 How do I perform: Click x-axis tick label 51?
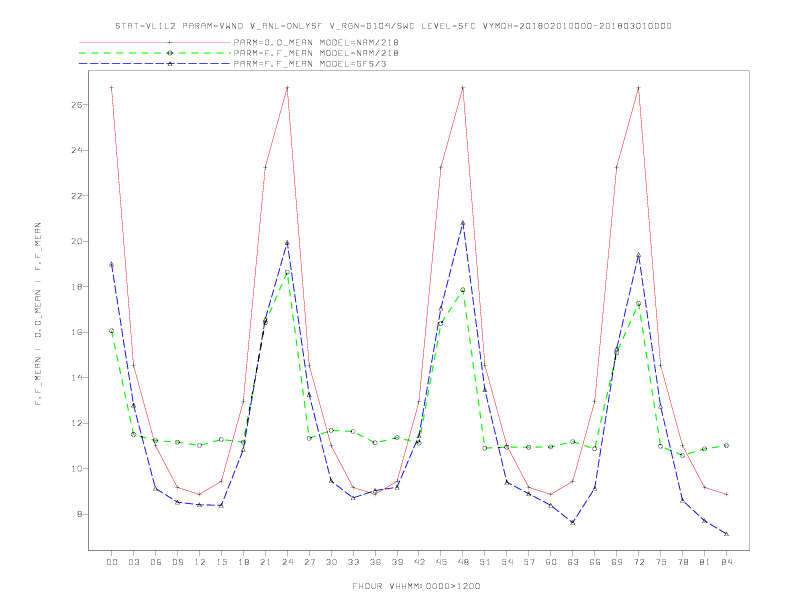(x=485, y=562)
